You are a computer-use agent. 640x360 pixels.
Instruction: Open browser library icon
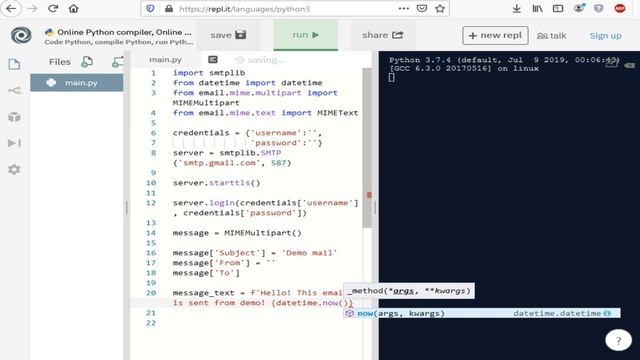(x=537, y=9)
